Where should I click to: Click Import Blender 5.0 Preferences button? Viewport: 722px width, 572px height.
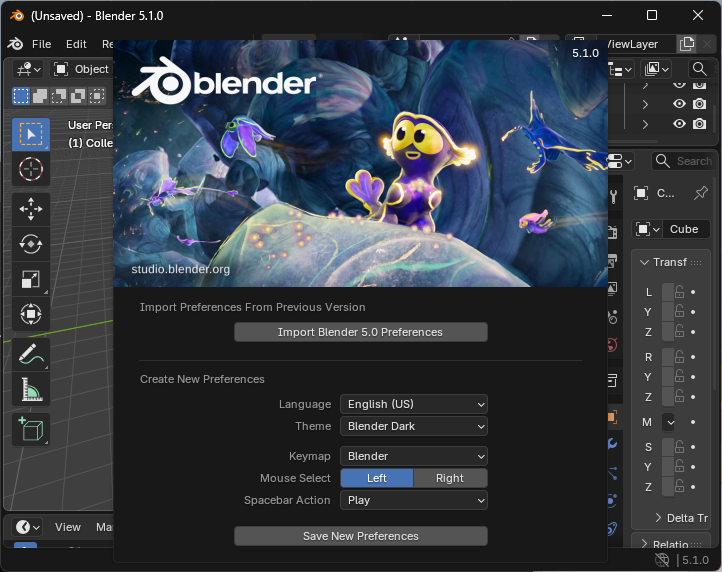pos(360,332)
